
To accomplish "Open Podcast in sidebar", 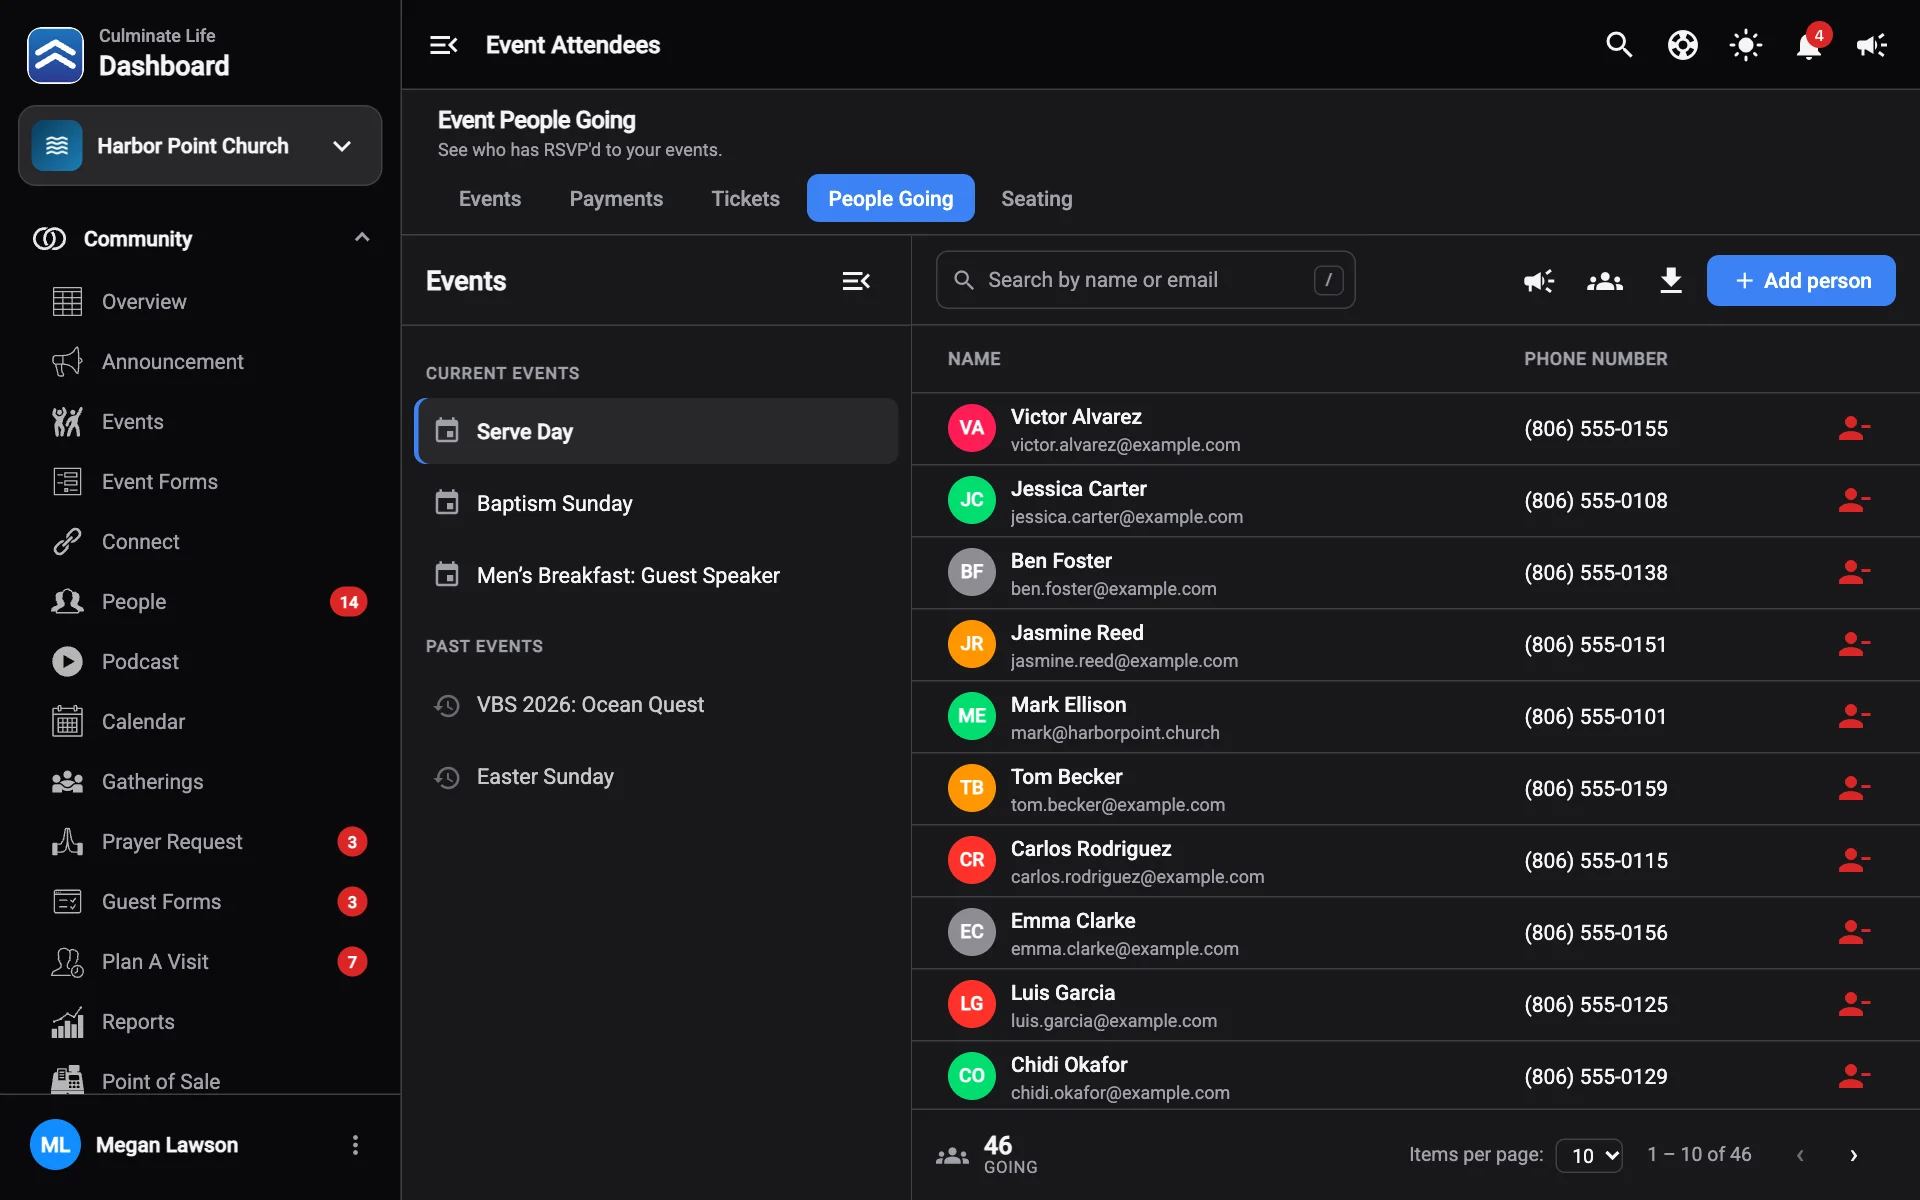I will [x=200, y=662].
